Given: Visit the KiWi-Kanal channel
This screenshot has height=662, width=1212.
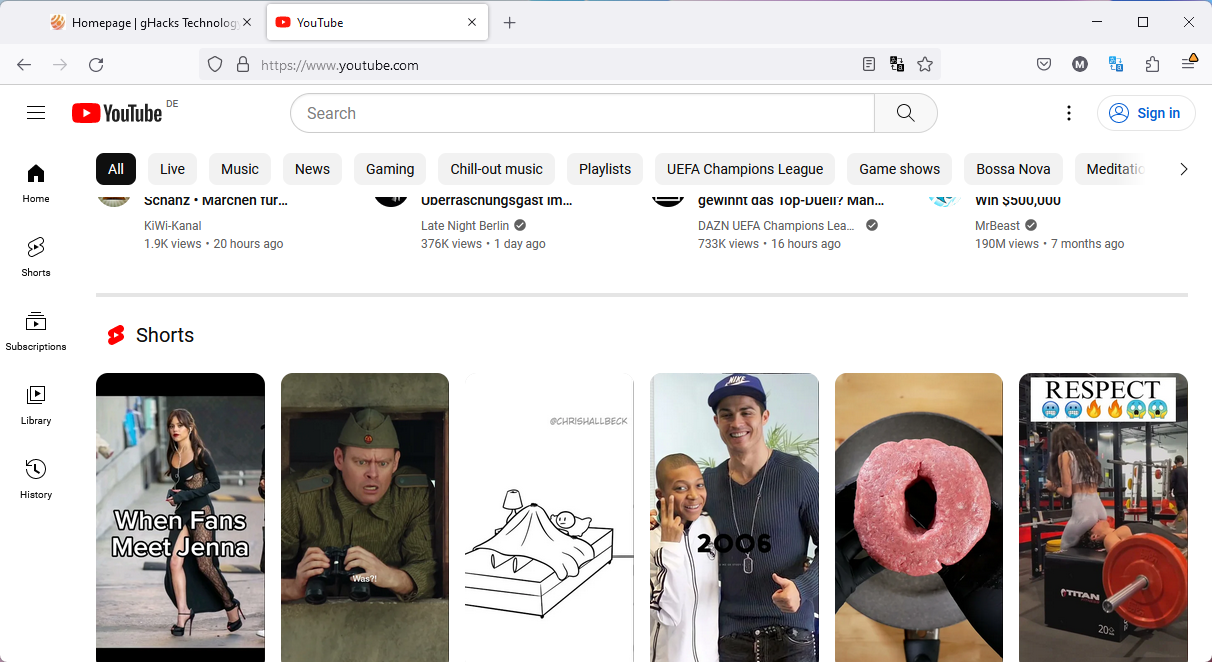Looking at the screenshot, I should [172, 225].
